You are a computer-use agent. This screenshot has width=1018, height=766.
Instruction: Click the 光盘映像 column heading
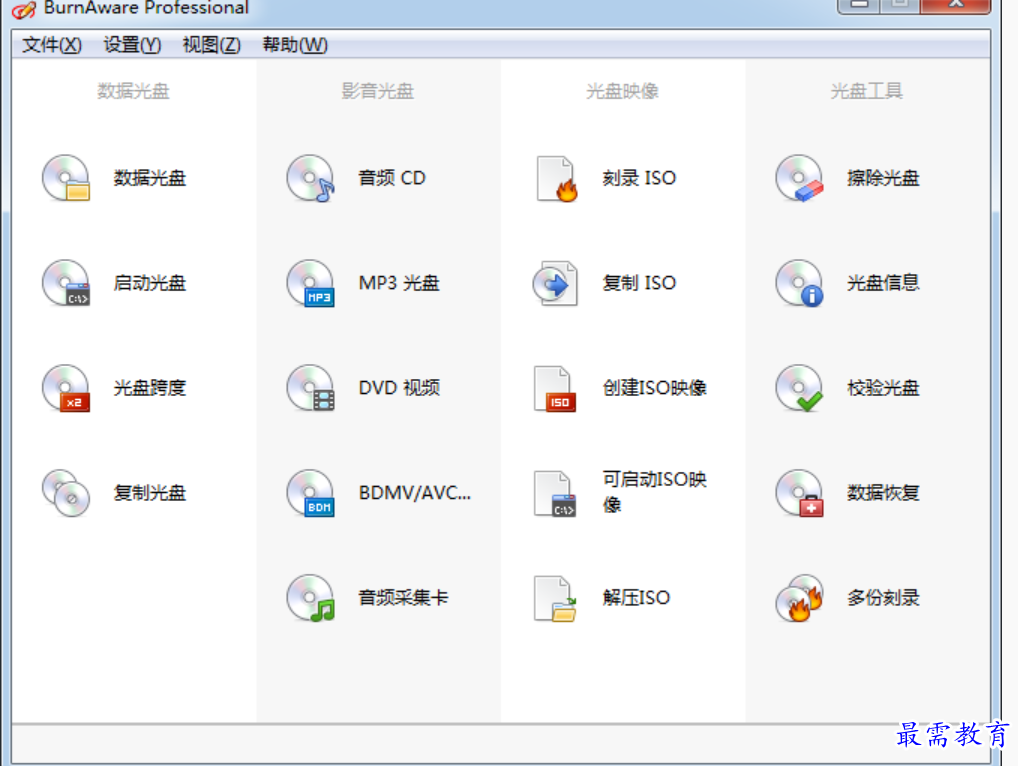click(623, 91)
